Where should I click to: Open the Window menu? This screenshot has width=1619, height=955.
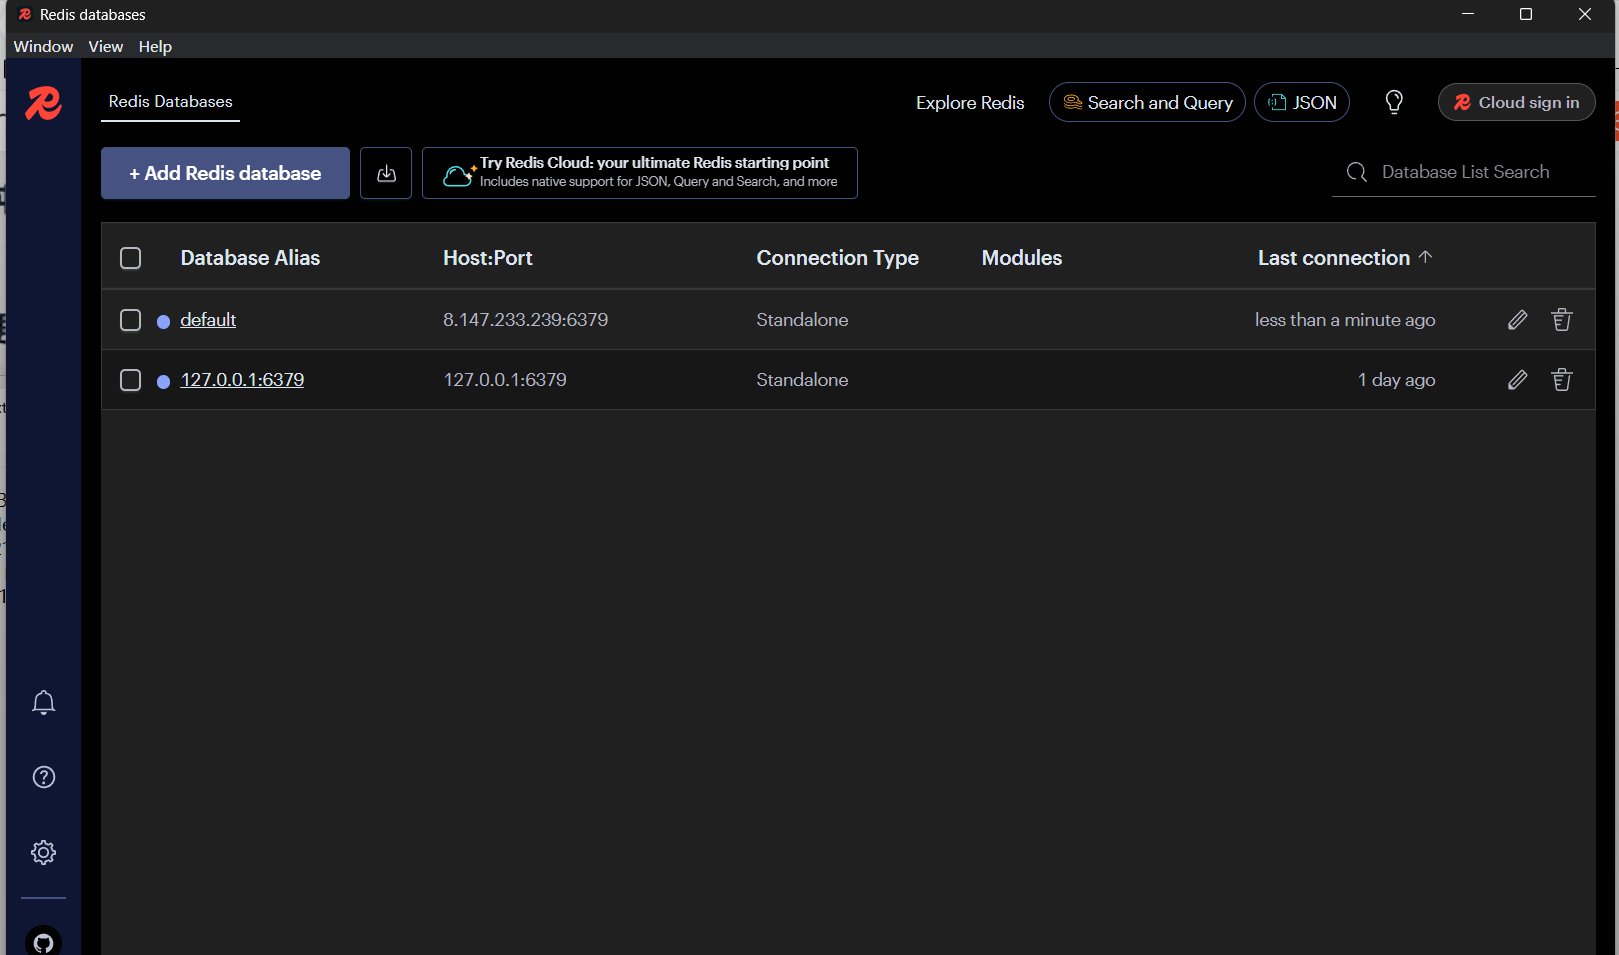click(x=43, y=47)
